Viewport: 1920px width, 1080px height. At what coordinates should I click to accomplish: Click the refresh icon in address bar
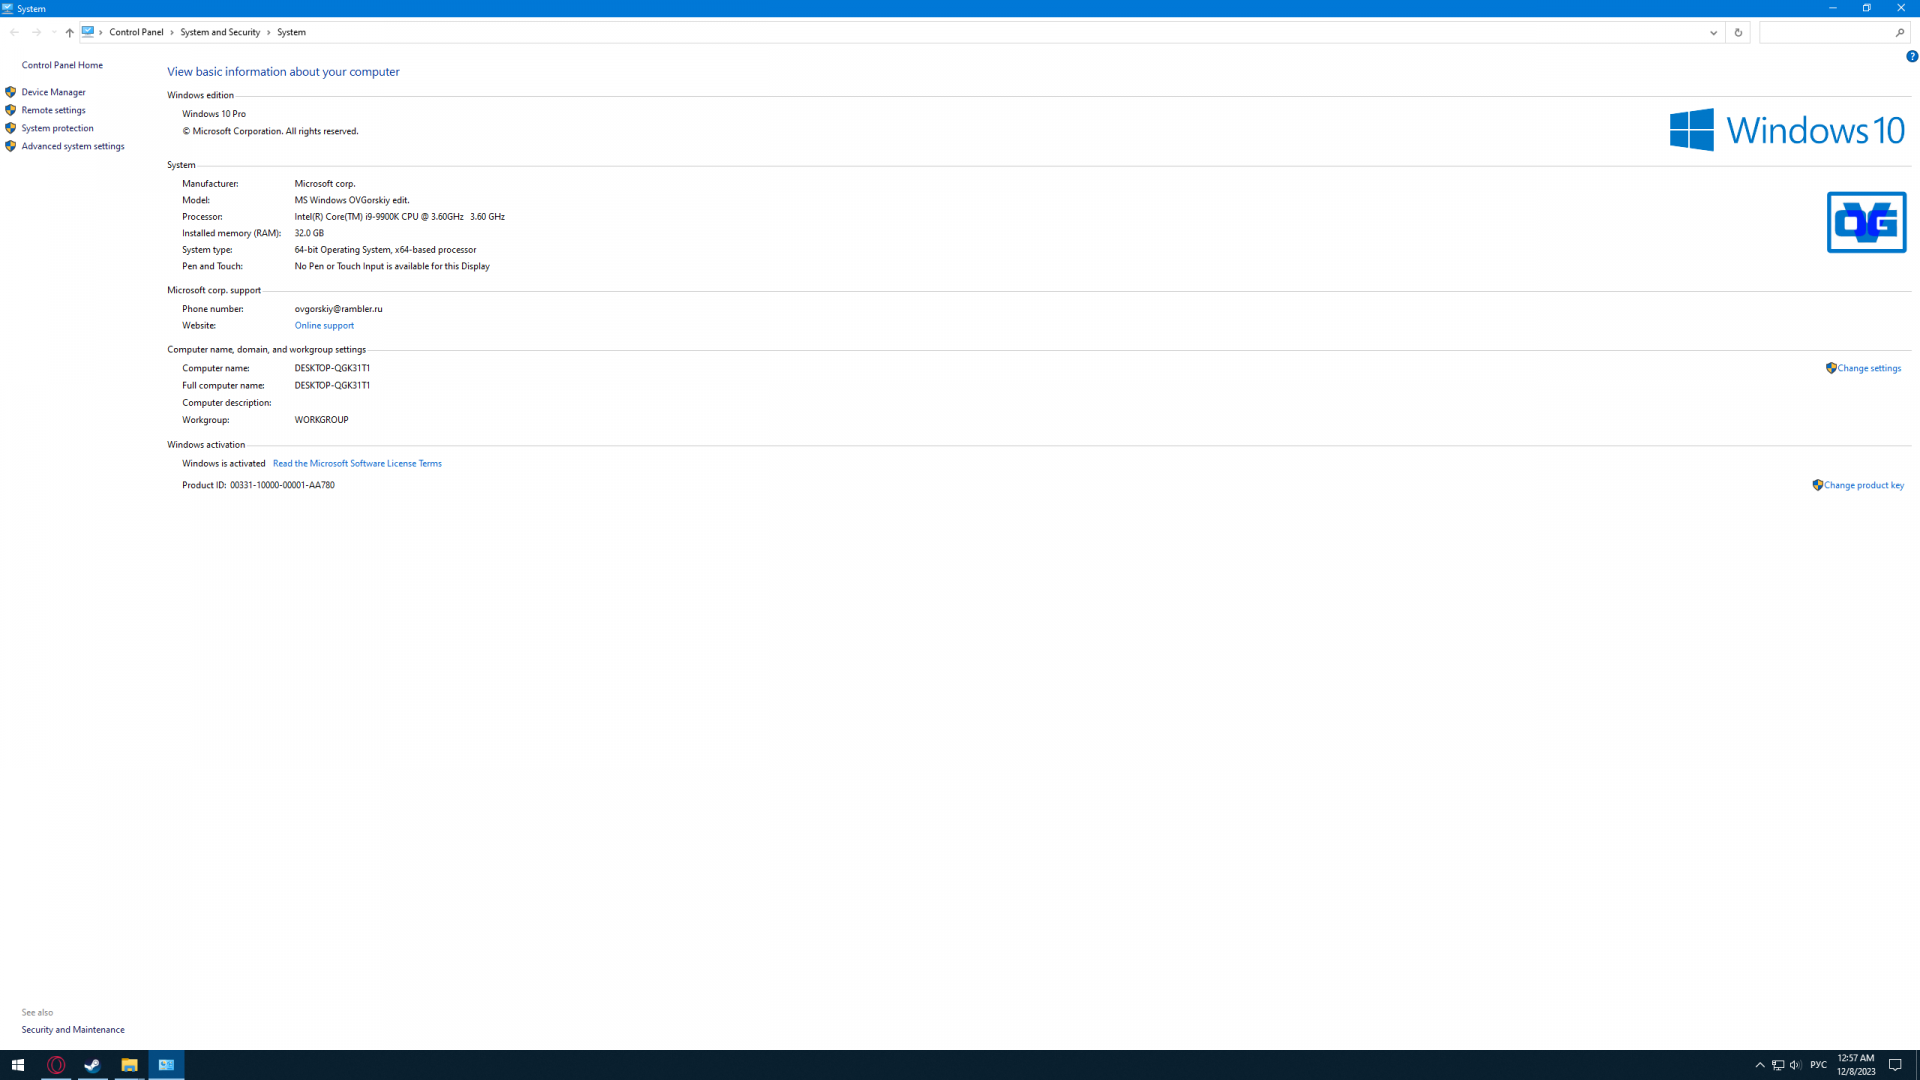[x=1738, y=32]
